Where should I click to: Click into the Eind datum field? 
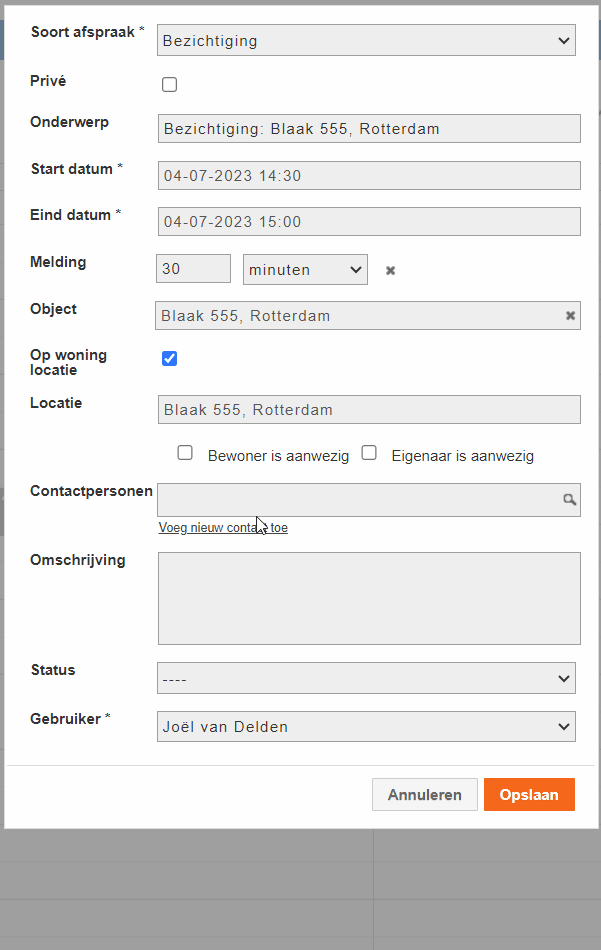(x=369, y=222)
